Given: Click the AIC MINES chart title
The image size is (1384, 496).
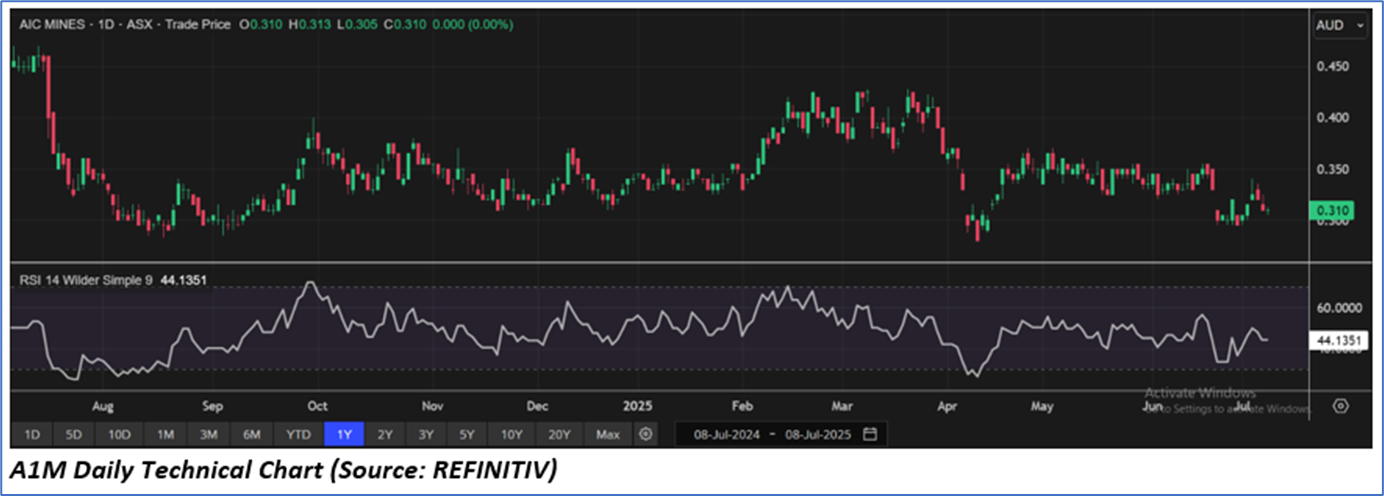Looking at the screenshot, I should [x=59, y=24].
